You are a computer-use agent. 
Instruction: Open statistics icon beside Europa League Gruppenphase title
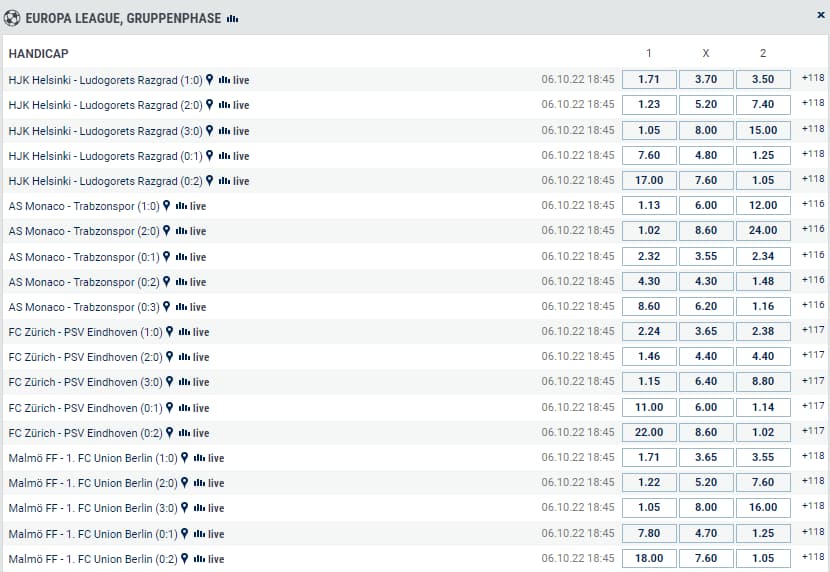click(x=233, y=18)
